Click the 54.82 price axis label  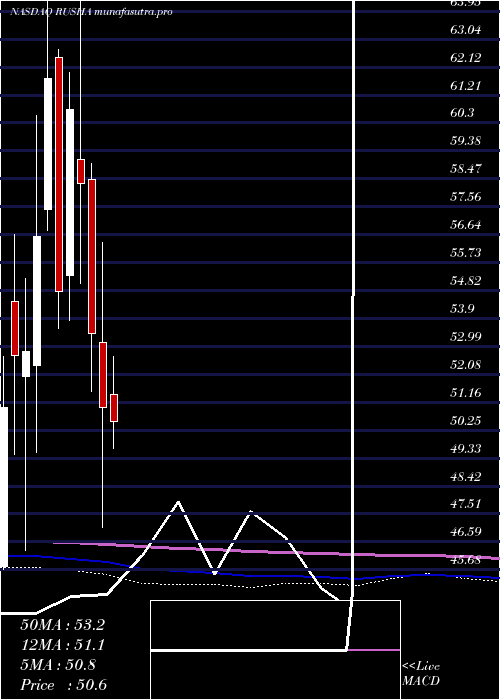(x=466, y=280)
